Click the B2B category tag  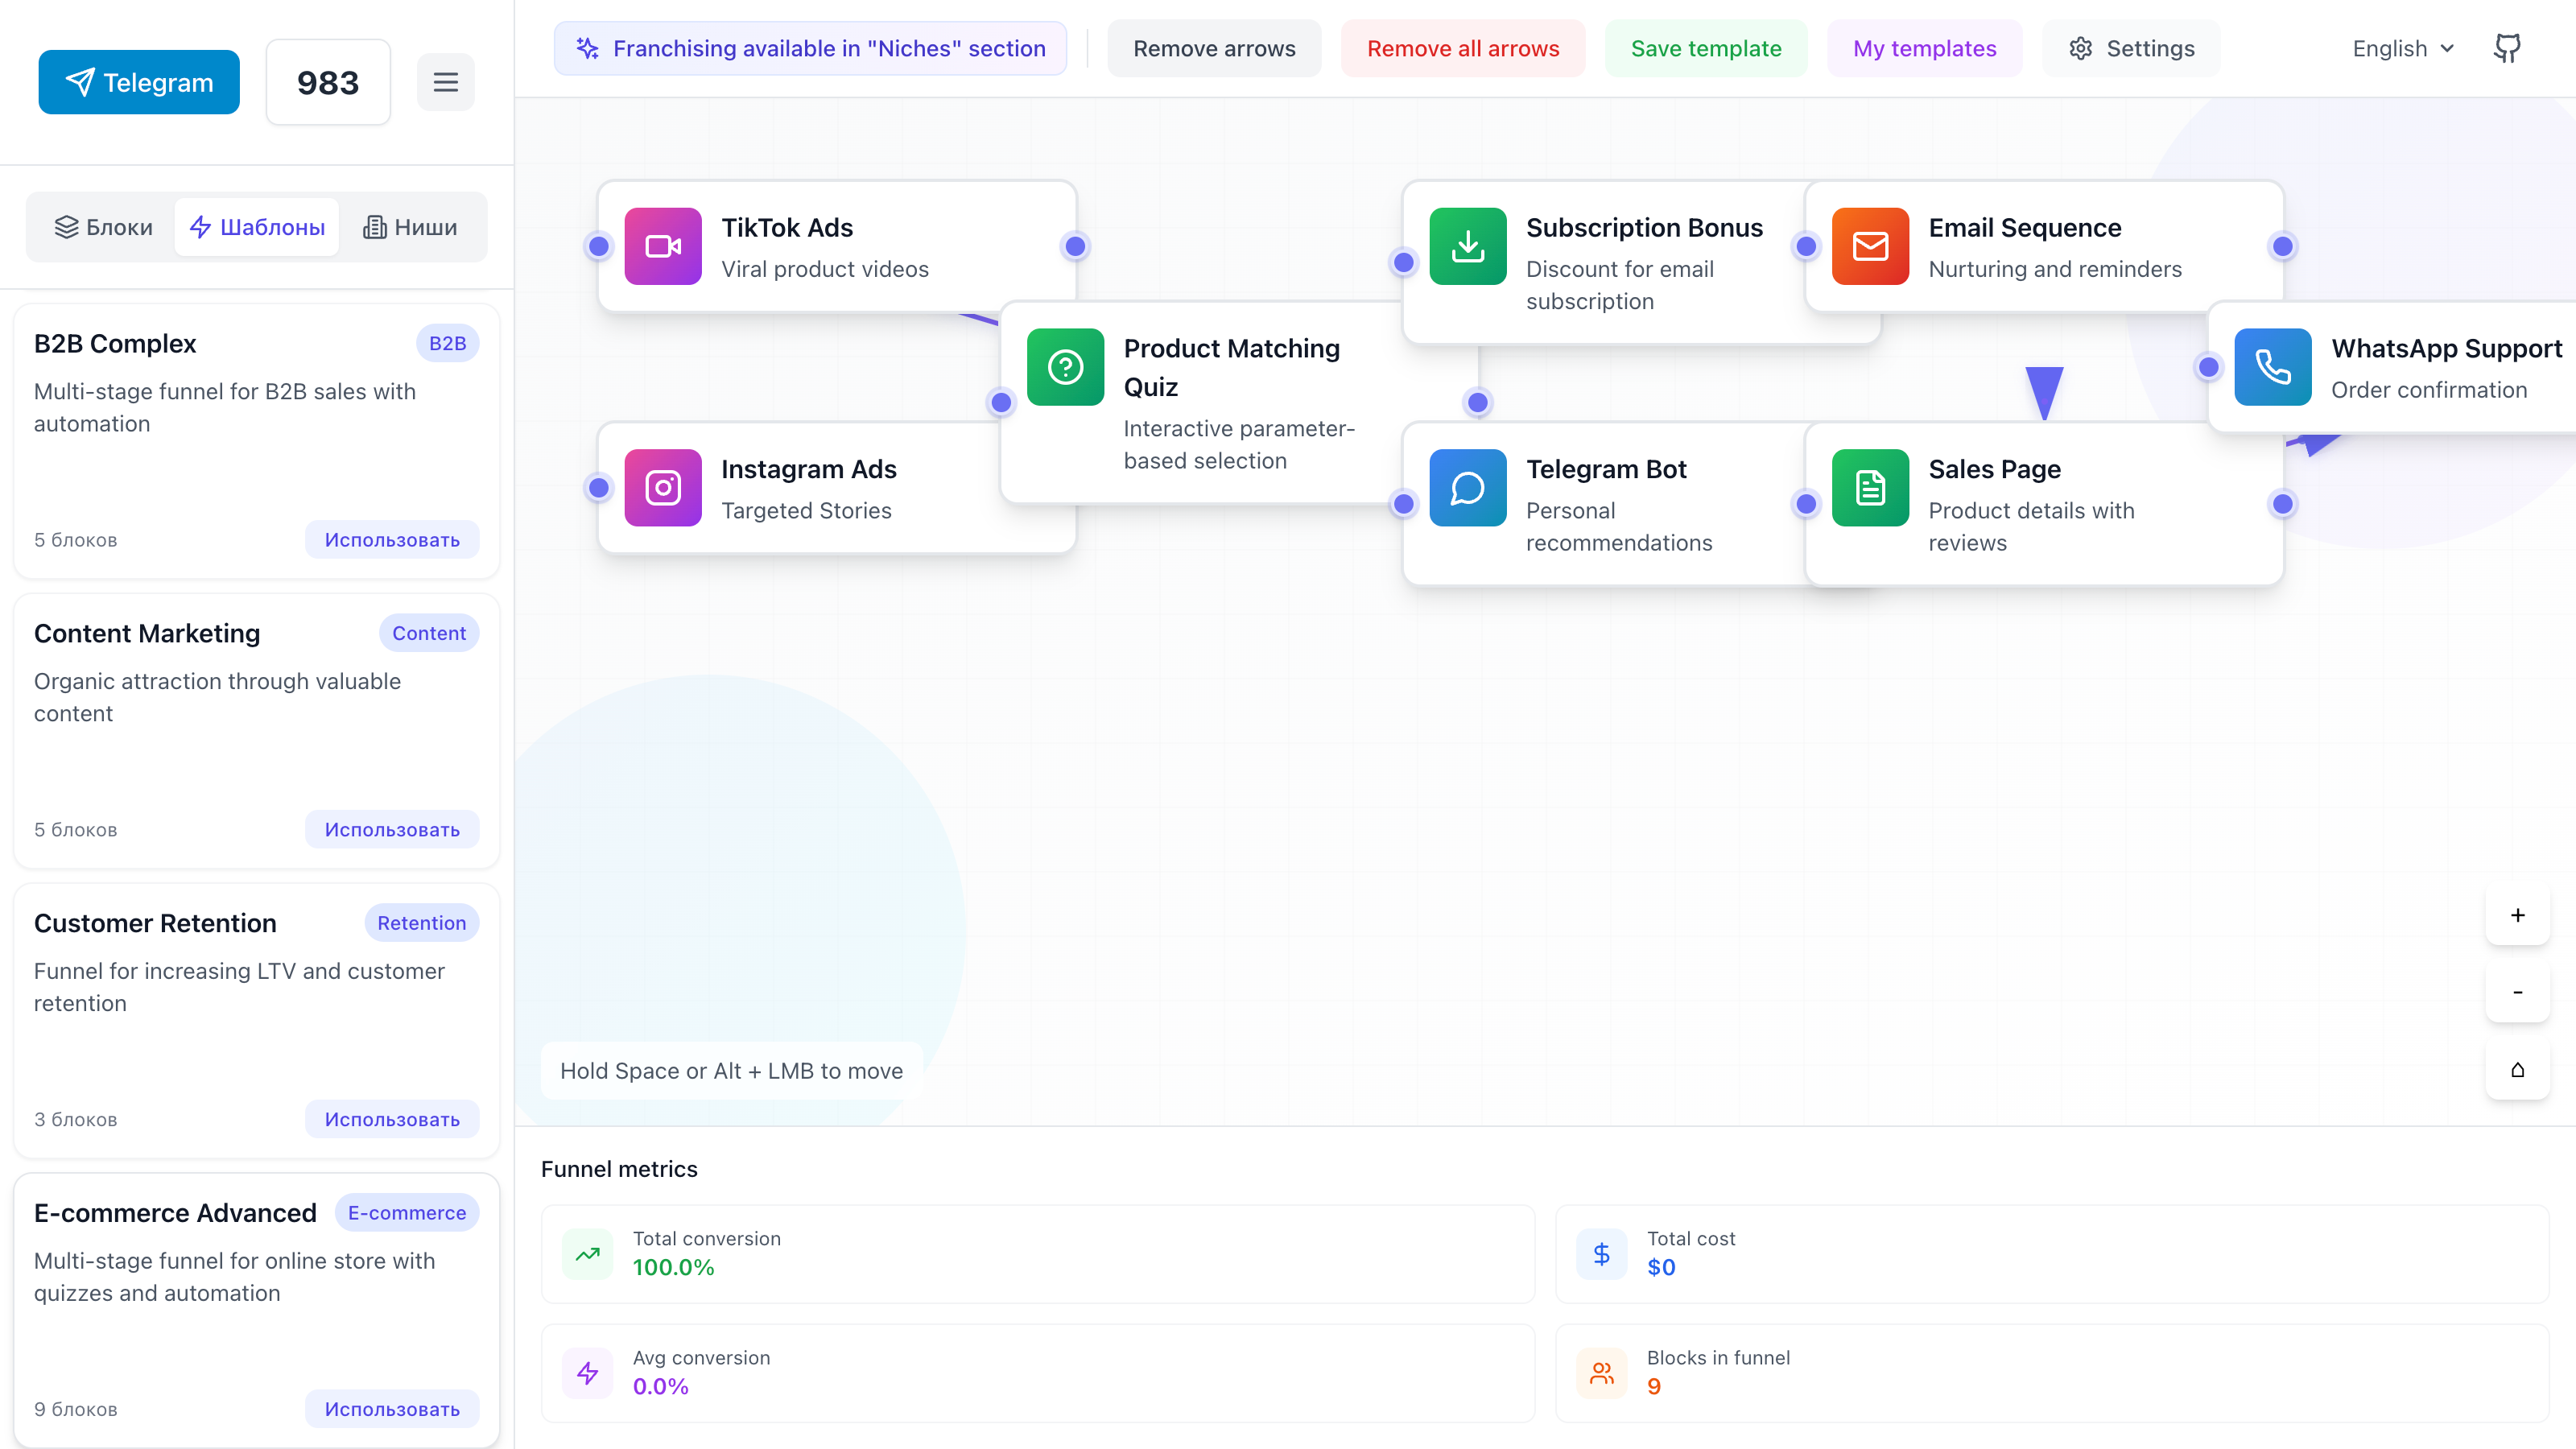tap(447, 343)
